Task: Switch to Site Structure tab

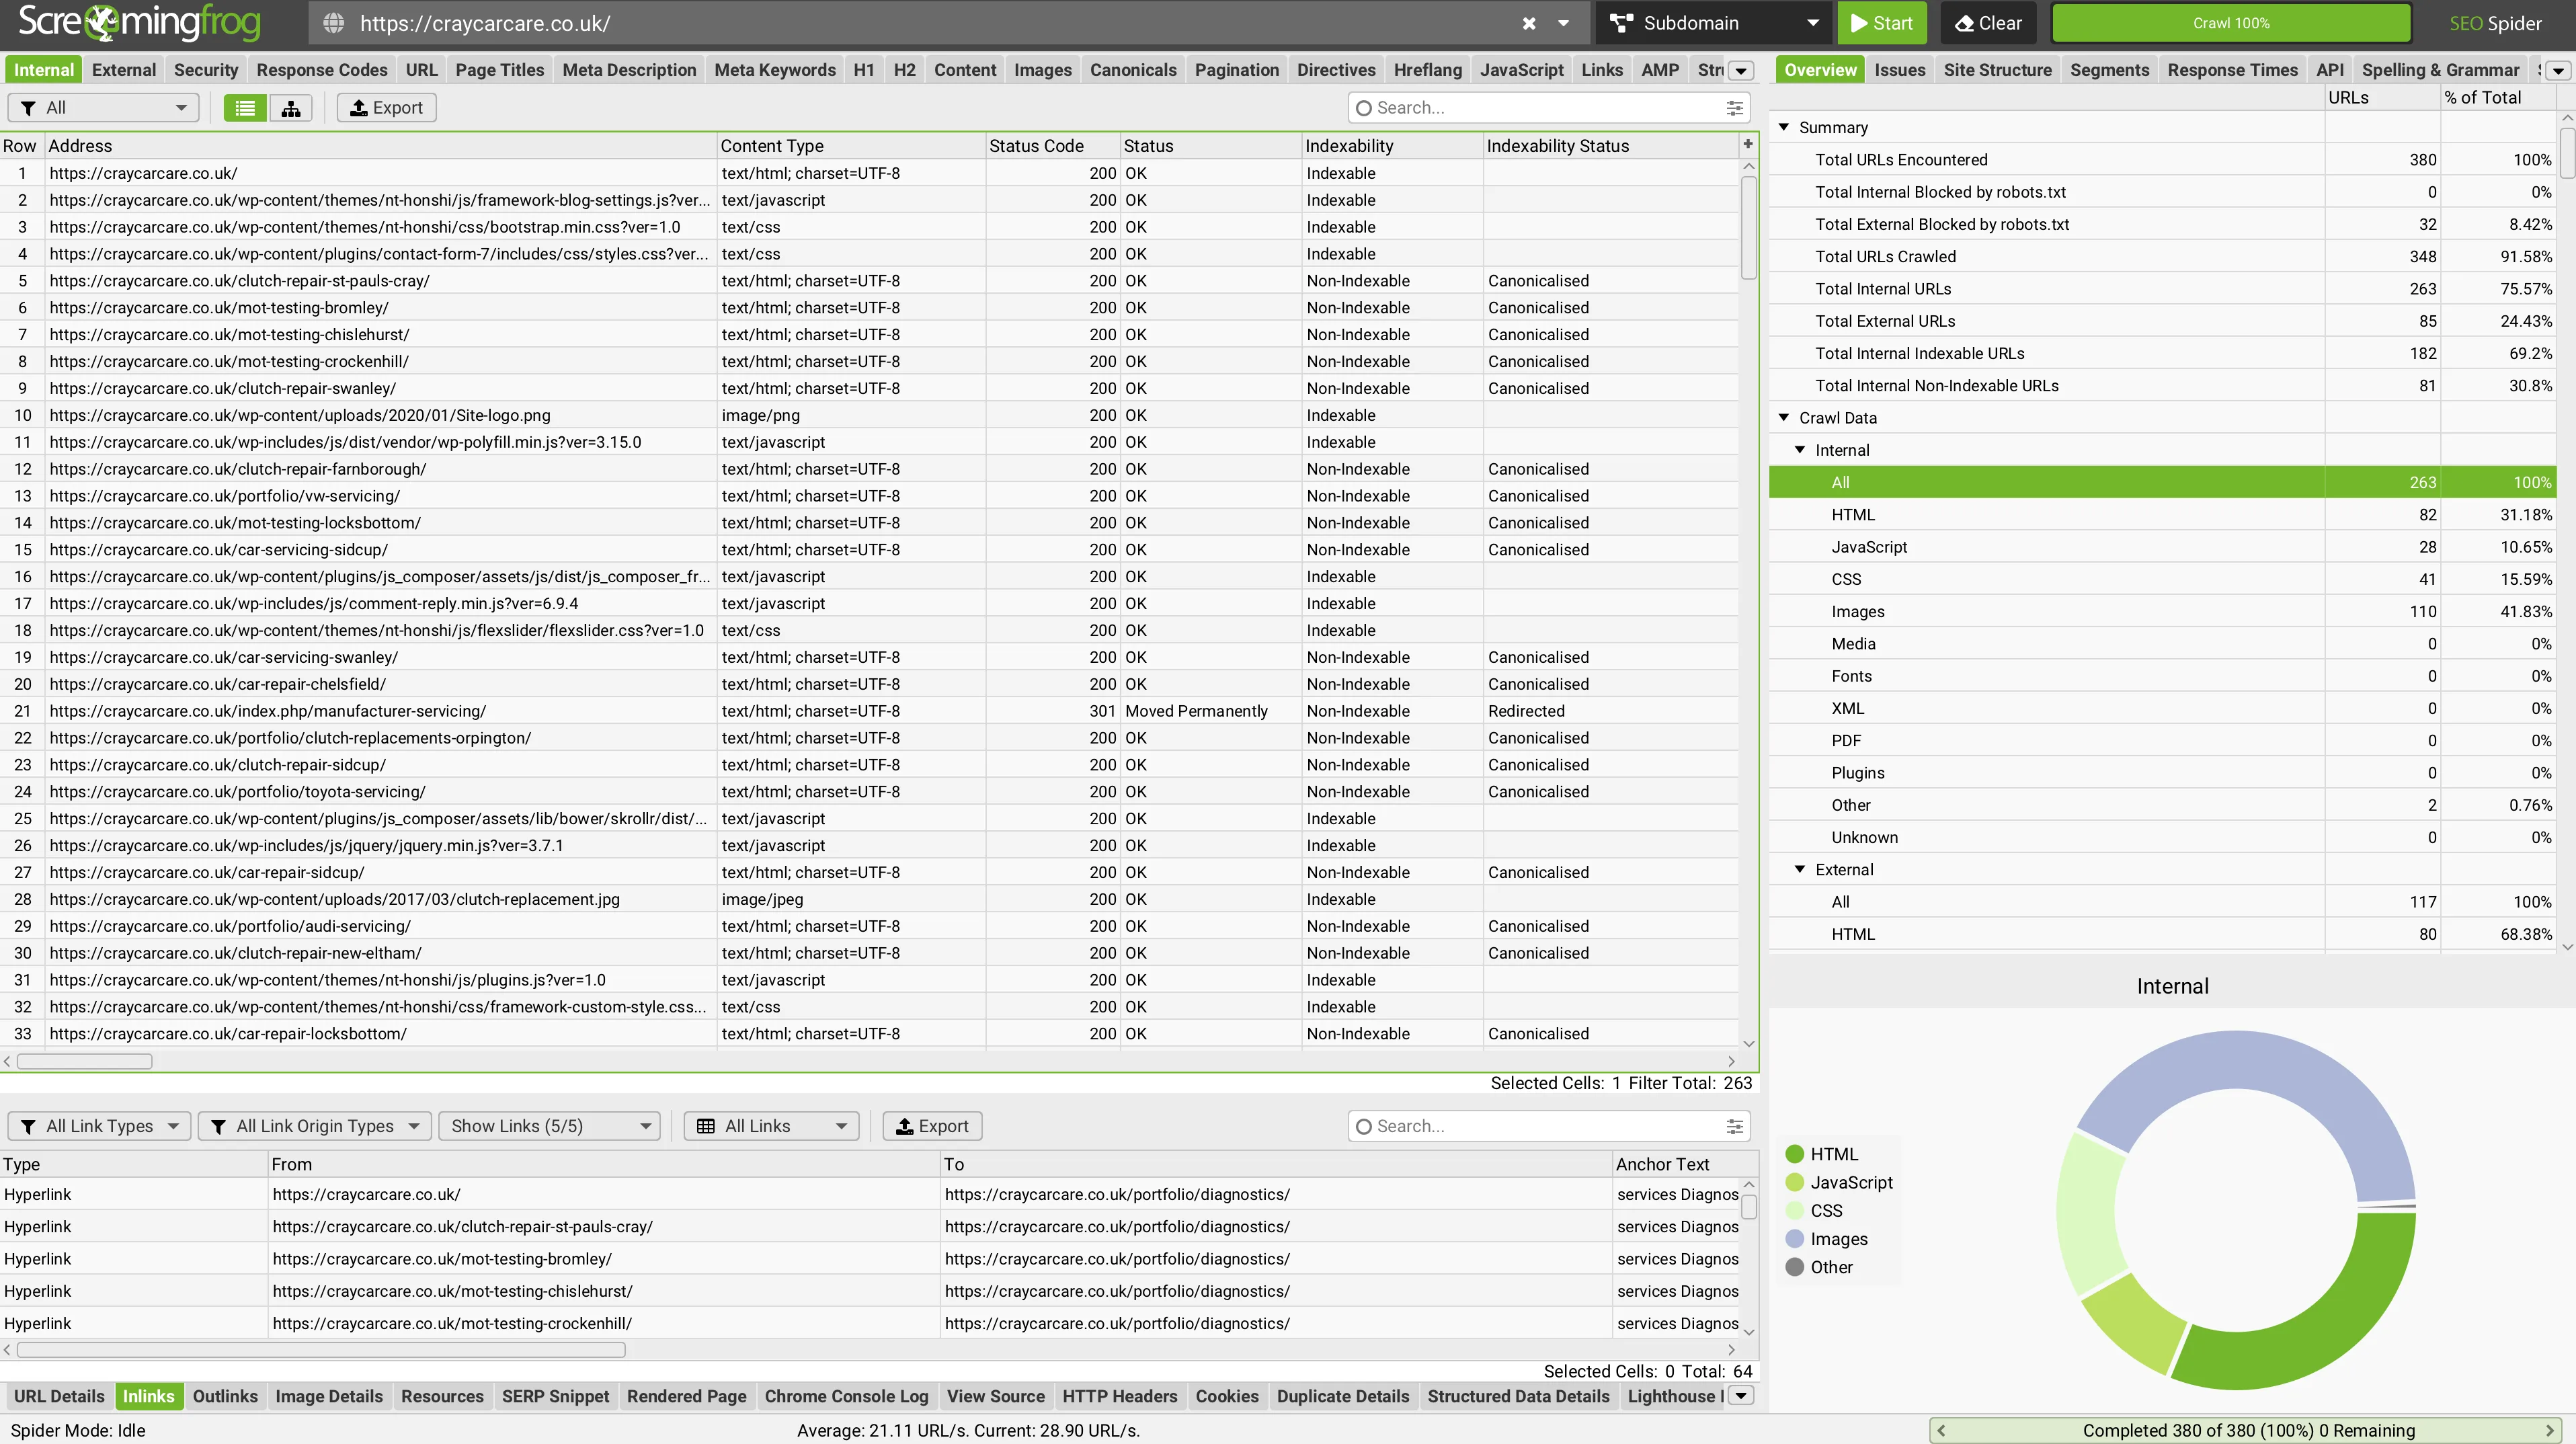Action: point(1997,70)
